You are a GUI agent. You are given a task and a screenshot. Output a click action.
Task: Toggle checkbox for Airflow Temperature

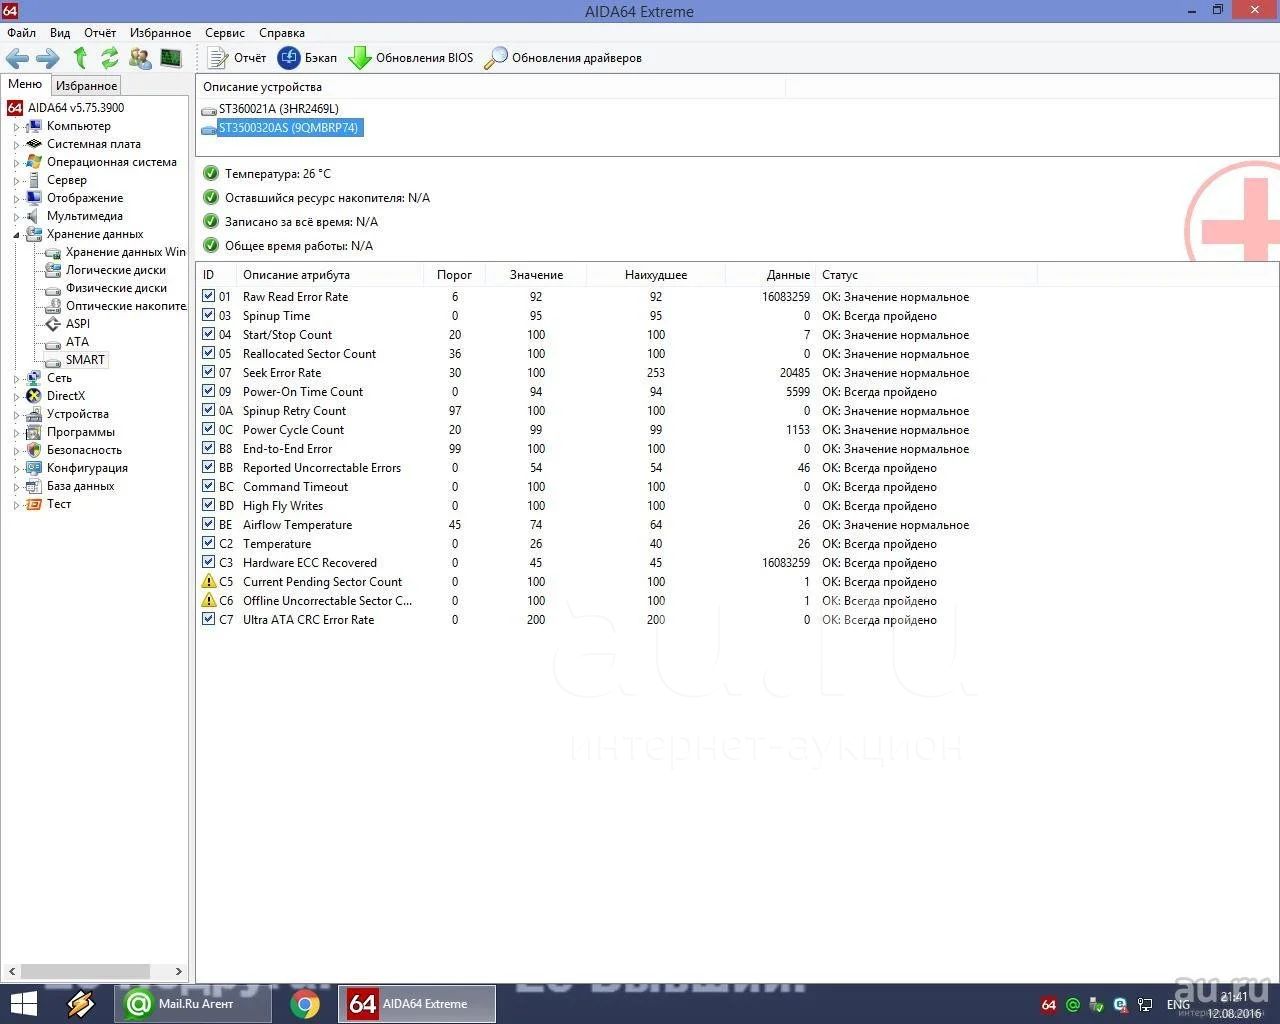pos(208,524)
